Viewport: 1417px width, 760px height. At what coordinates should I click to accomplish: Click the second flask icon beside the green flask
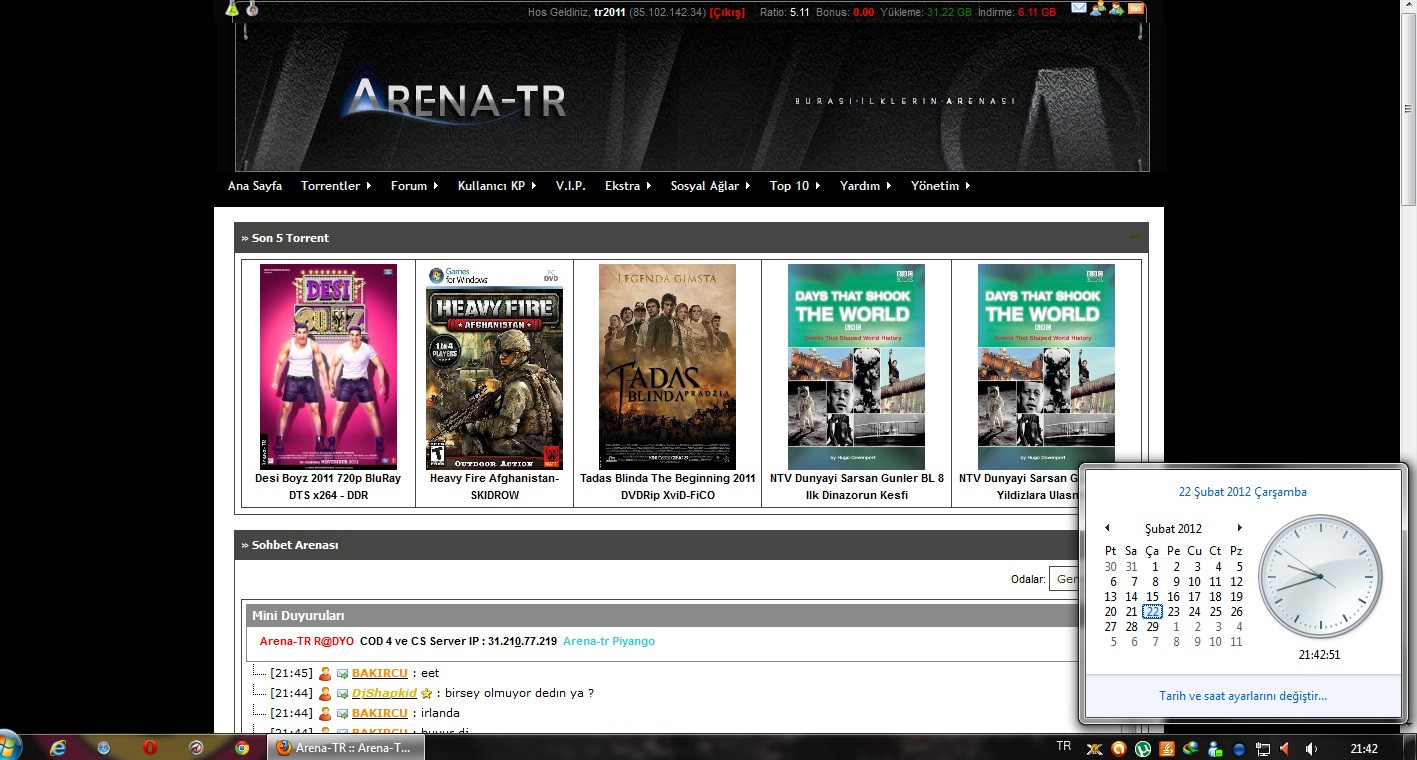[x=252, y=8]
